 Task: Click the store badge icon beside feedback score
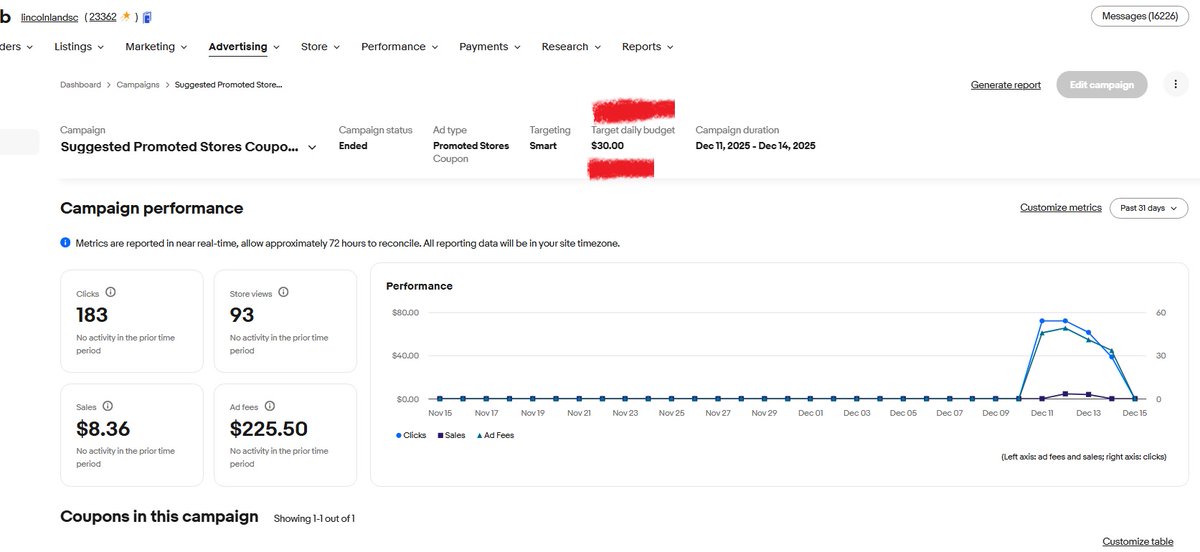pos(147,17)
